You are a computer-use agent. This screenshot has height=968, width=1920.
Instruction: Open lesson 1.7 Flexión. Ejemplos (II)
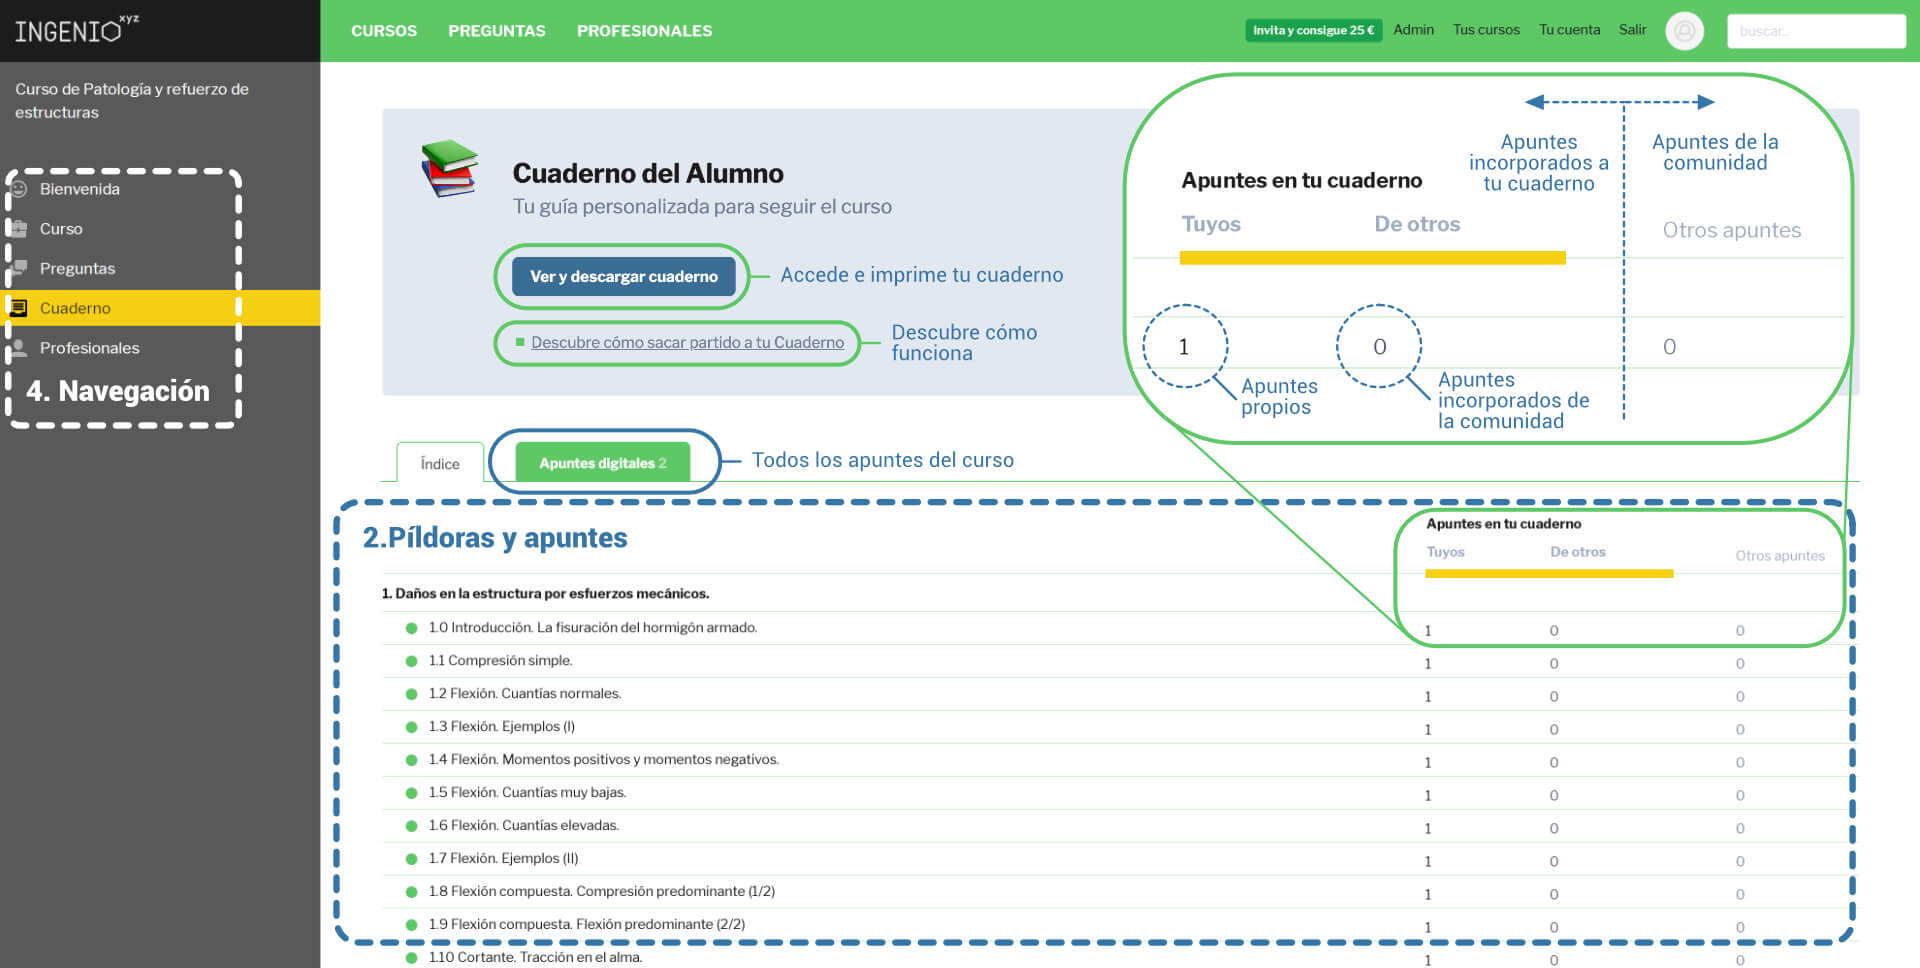click(504, 859)
